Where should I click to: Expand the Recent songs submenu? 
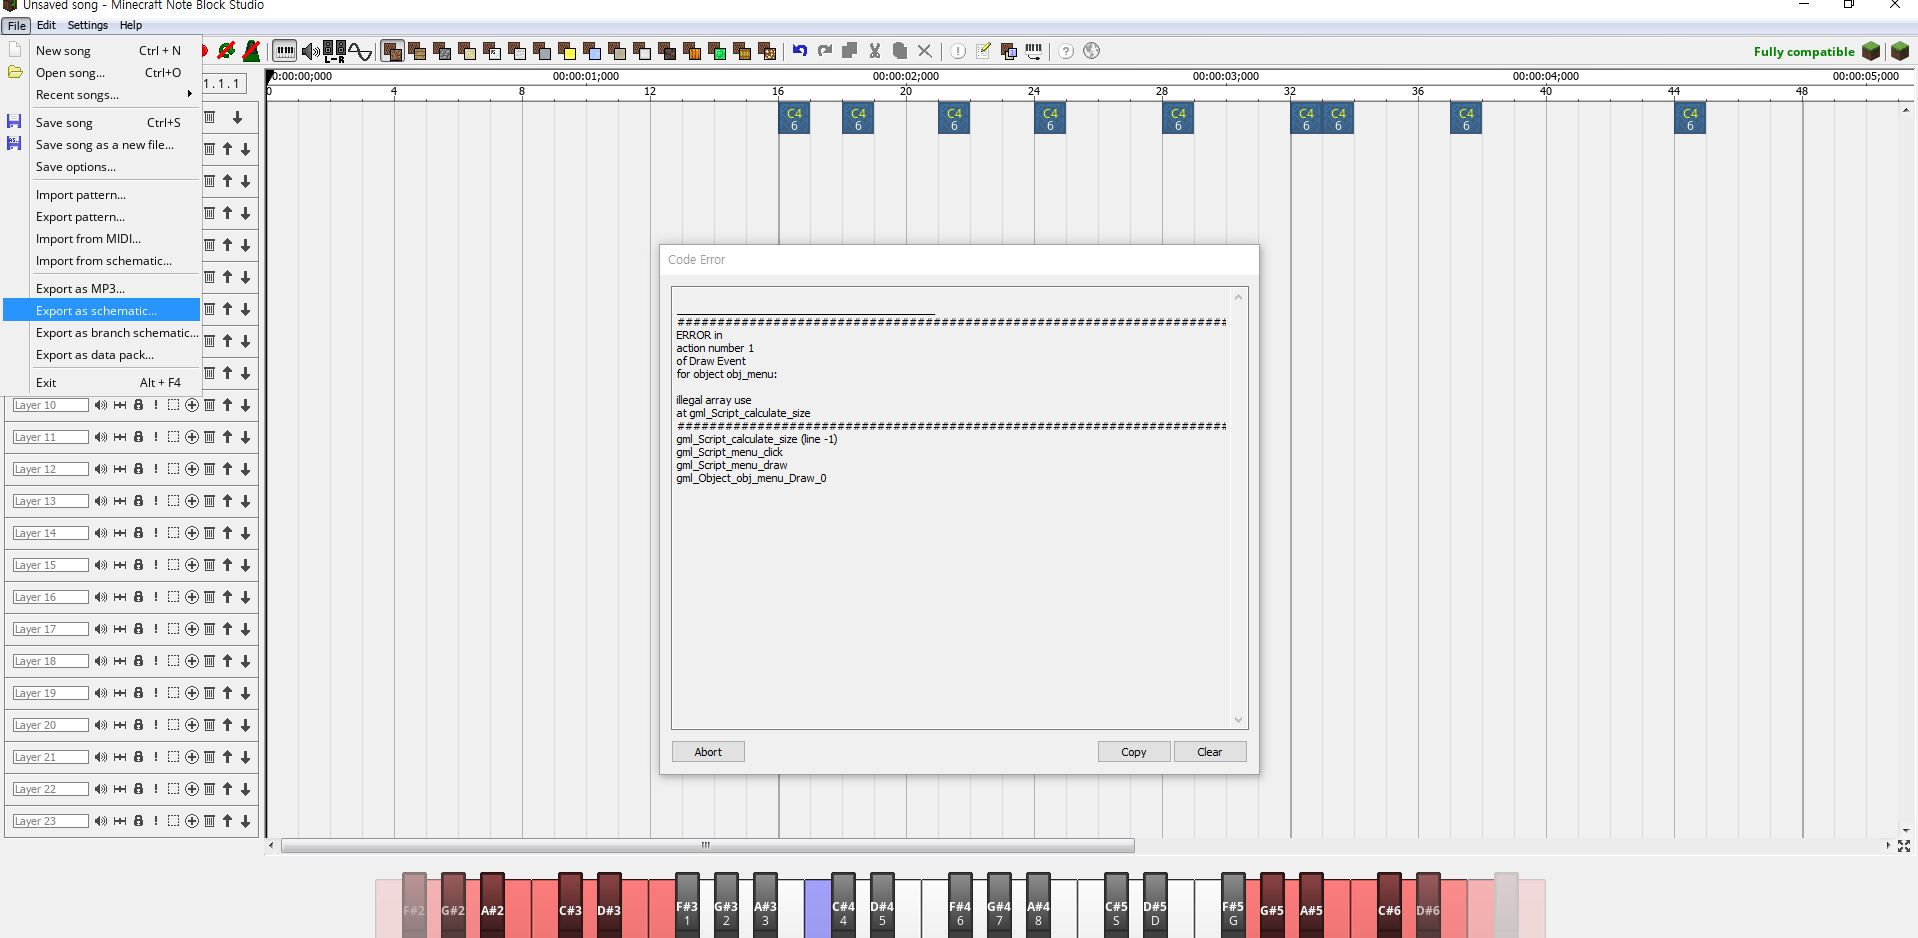pos(78,95)
